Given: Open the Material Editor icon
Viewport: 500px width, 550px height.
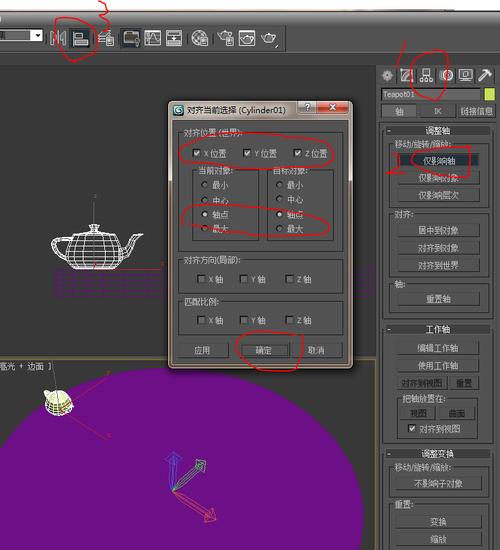Looking at the screenshot, I should click(200, 38).
